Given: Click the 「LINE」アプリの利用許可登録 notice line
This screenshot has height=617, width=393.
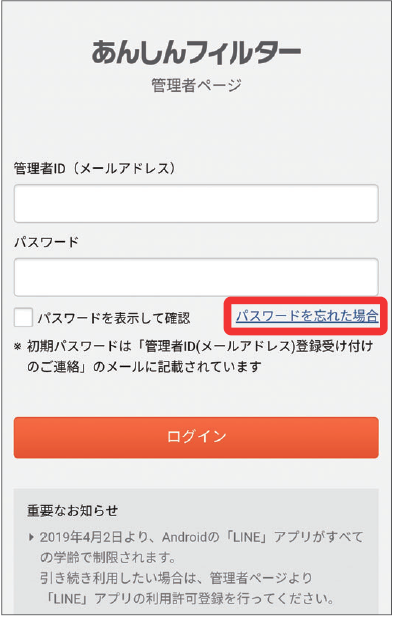Looking at the screenshot, I should point(188,599).
